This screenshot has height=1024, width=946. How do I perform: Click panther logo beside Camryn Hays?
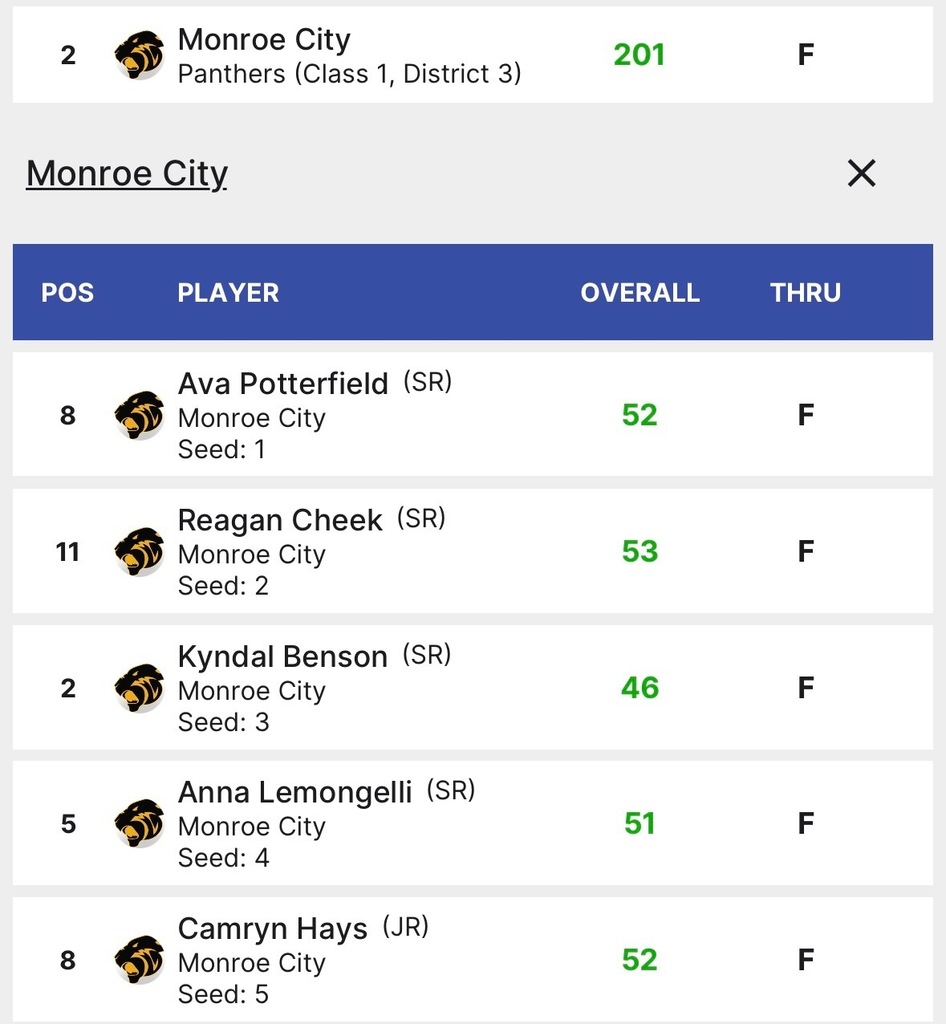[x=138, y=959]
